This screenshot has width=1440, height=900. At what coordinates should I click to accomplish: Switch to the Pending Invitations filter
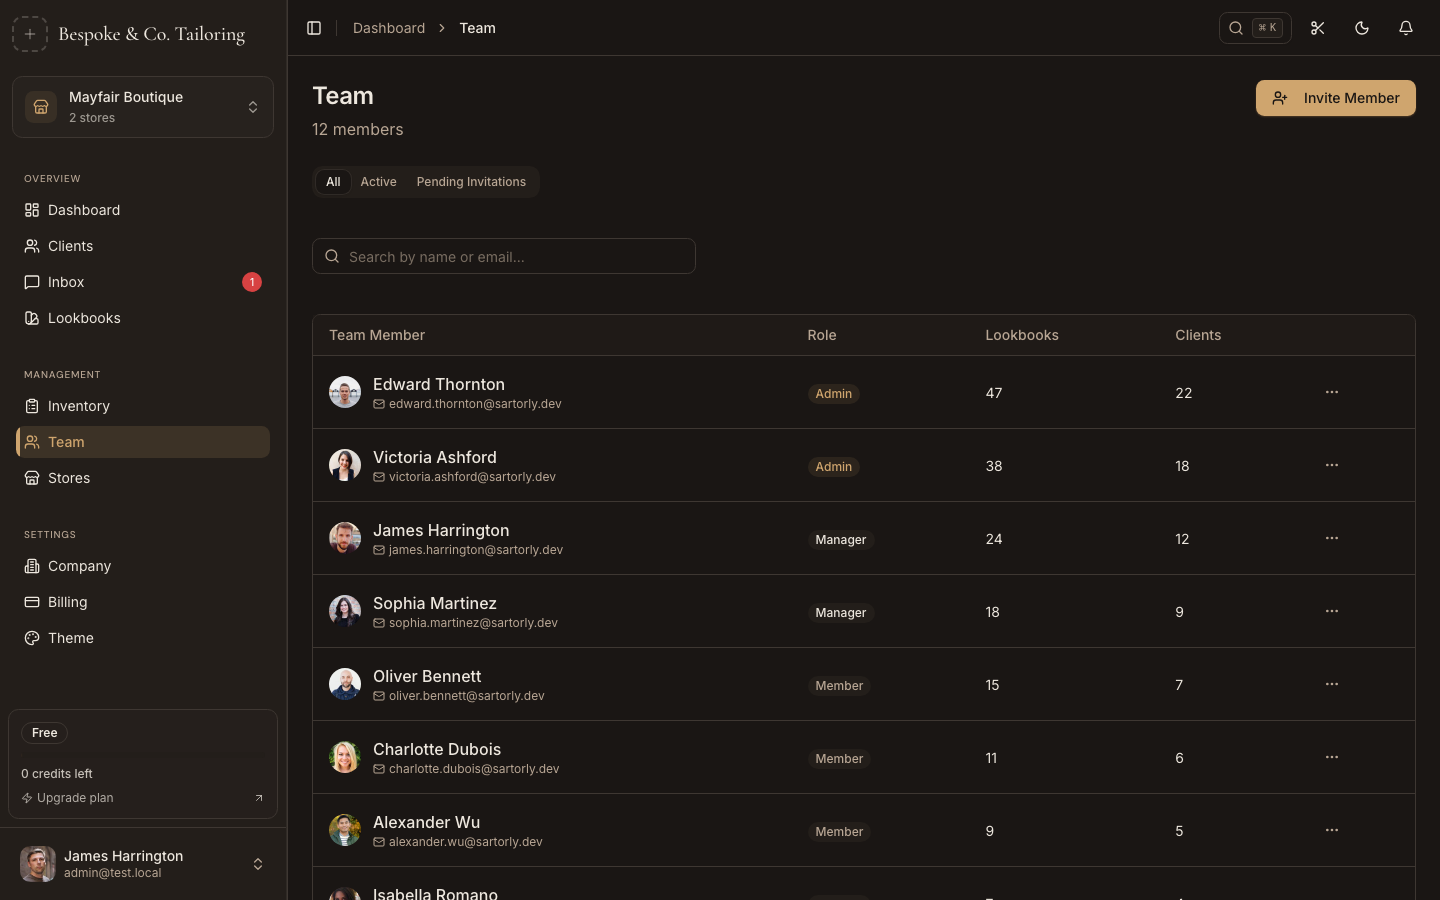pos(471,182)
